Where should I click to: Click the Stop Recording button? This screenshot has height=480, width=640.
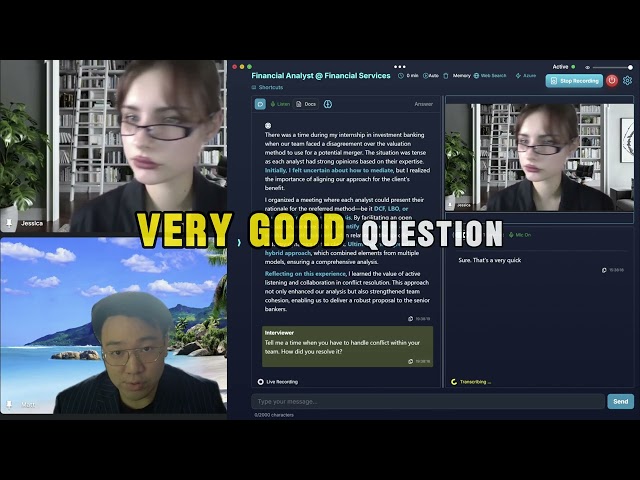click(x=574, y=81)
